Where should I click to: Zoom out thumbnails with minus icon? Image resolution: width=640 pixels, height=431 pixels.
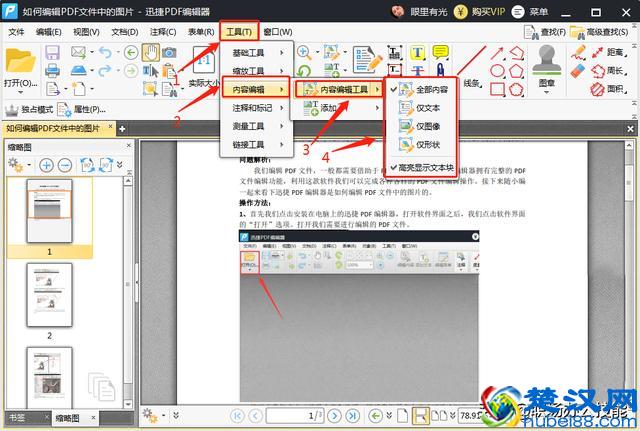(x=65, y=165)
